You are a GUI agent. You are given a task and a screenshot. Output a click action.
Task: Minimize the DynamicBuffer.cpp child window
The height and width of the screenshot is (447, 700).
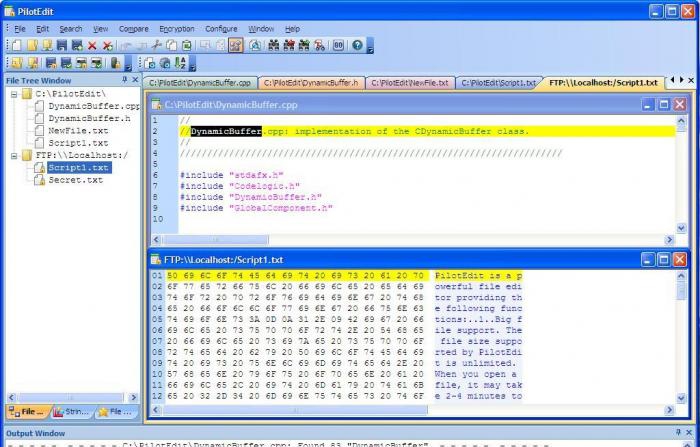tap(648, 104)
